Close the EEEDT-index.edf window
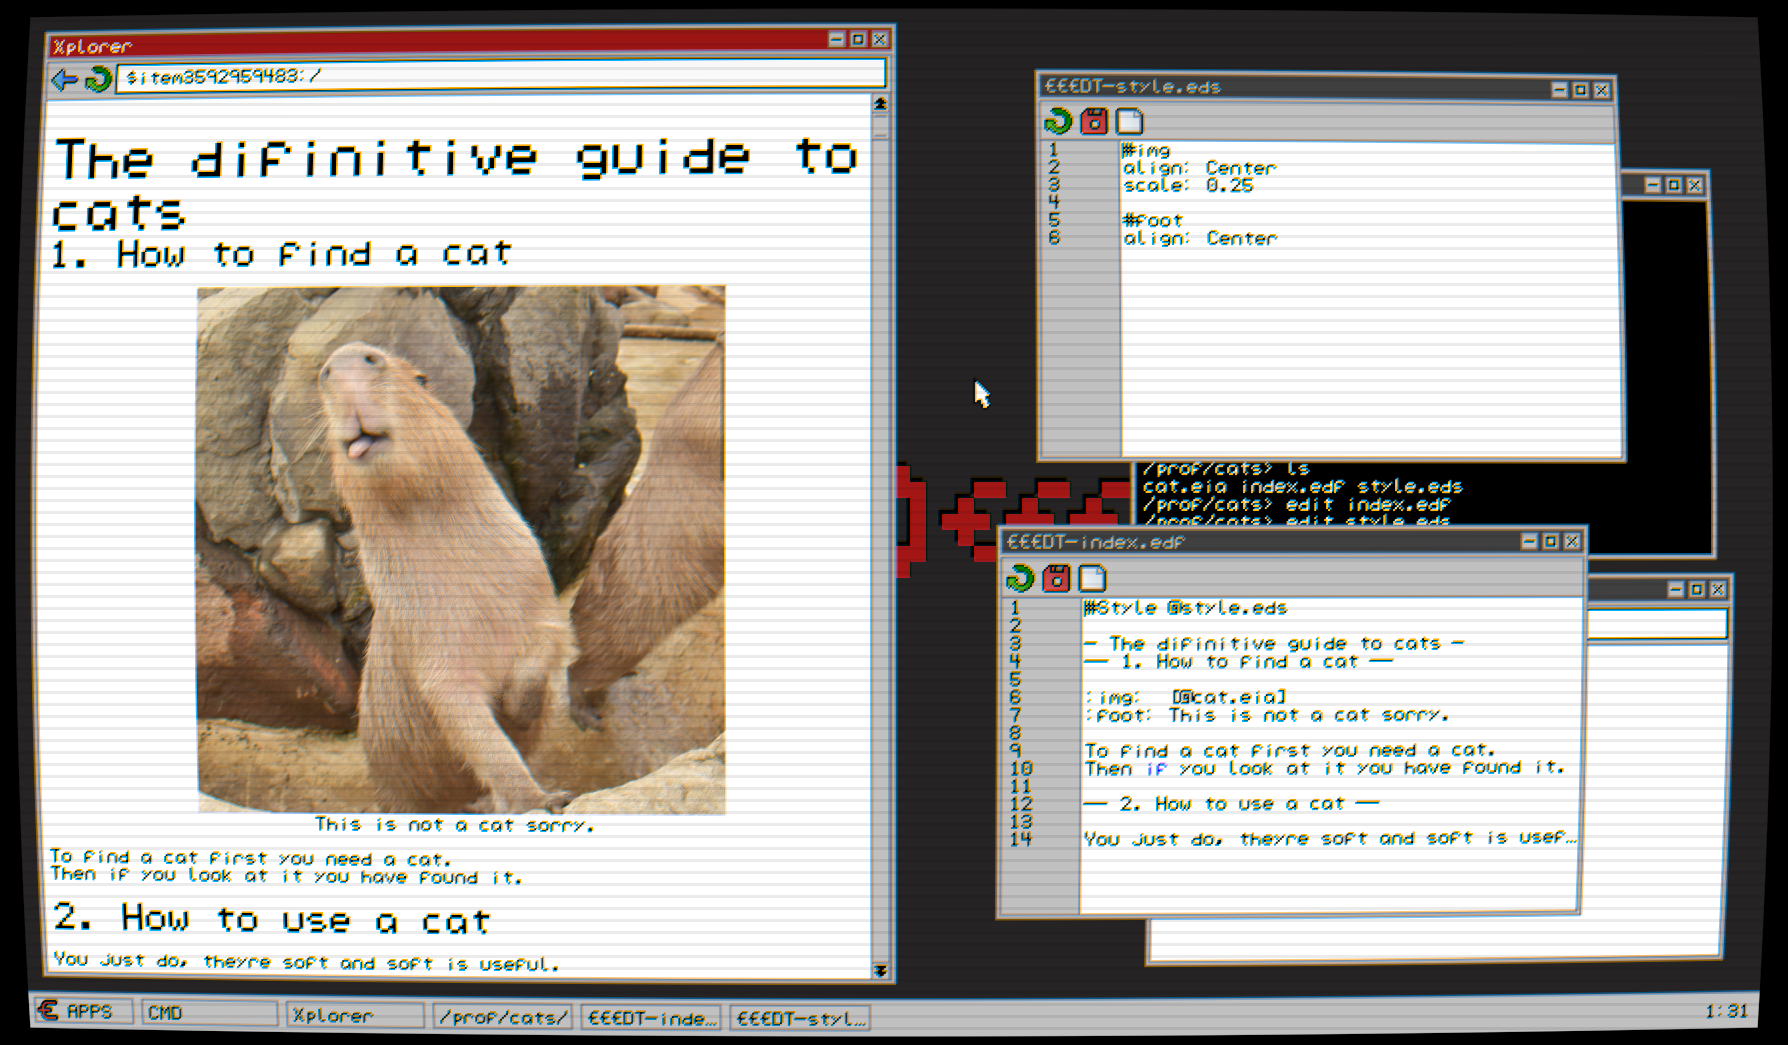This screenshot has height=1045, width=1788. click(x=1571, y=541)
